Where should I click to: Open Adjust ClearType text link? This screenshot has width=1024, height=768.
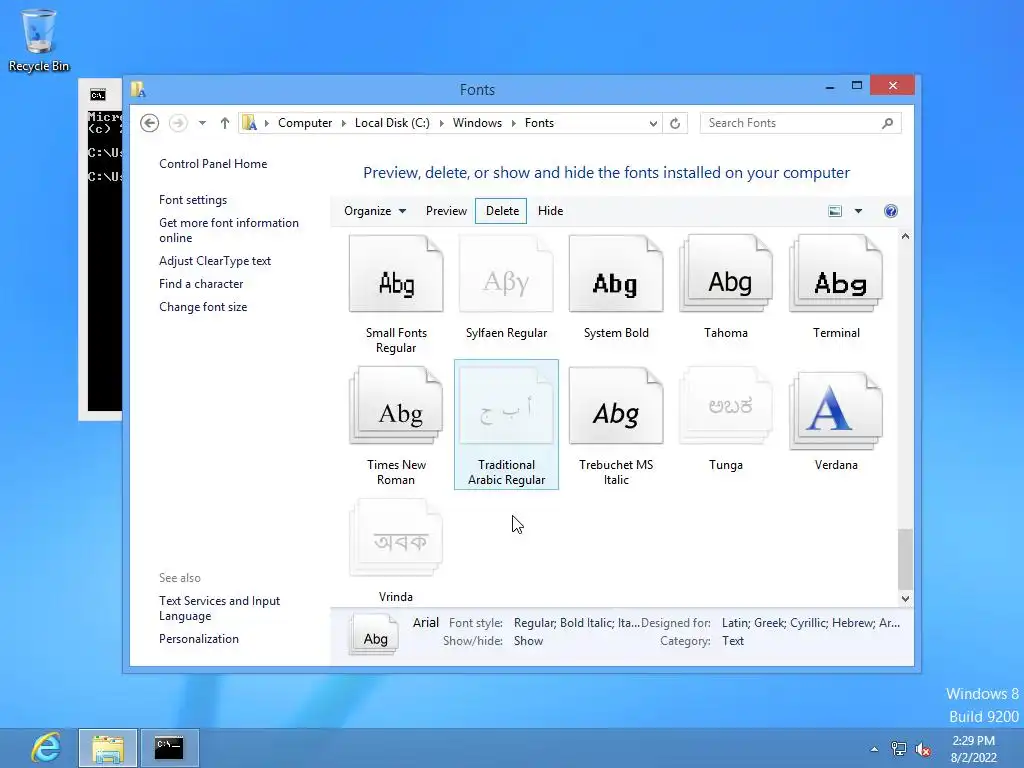(215, 261)
